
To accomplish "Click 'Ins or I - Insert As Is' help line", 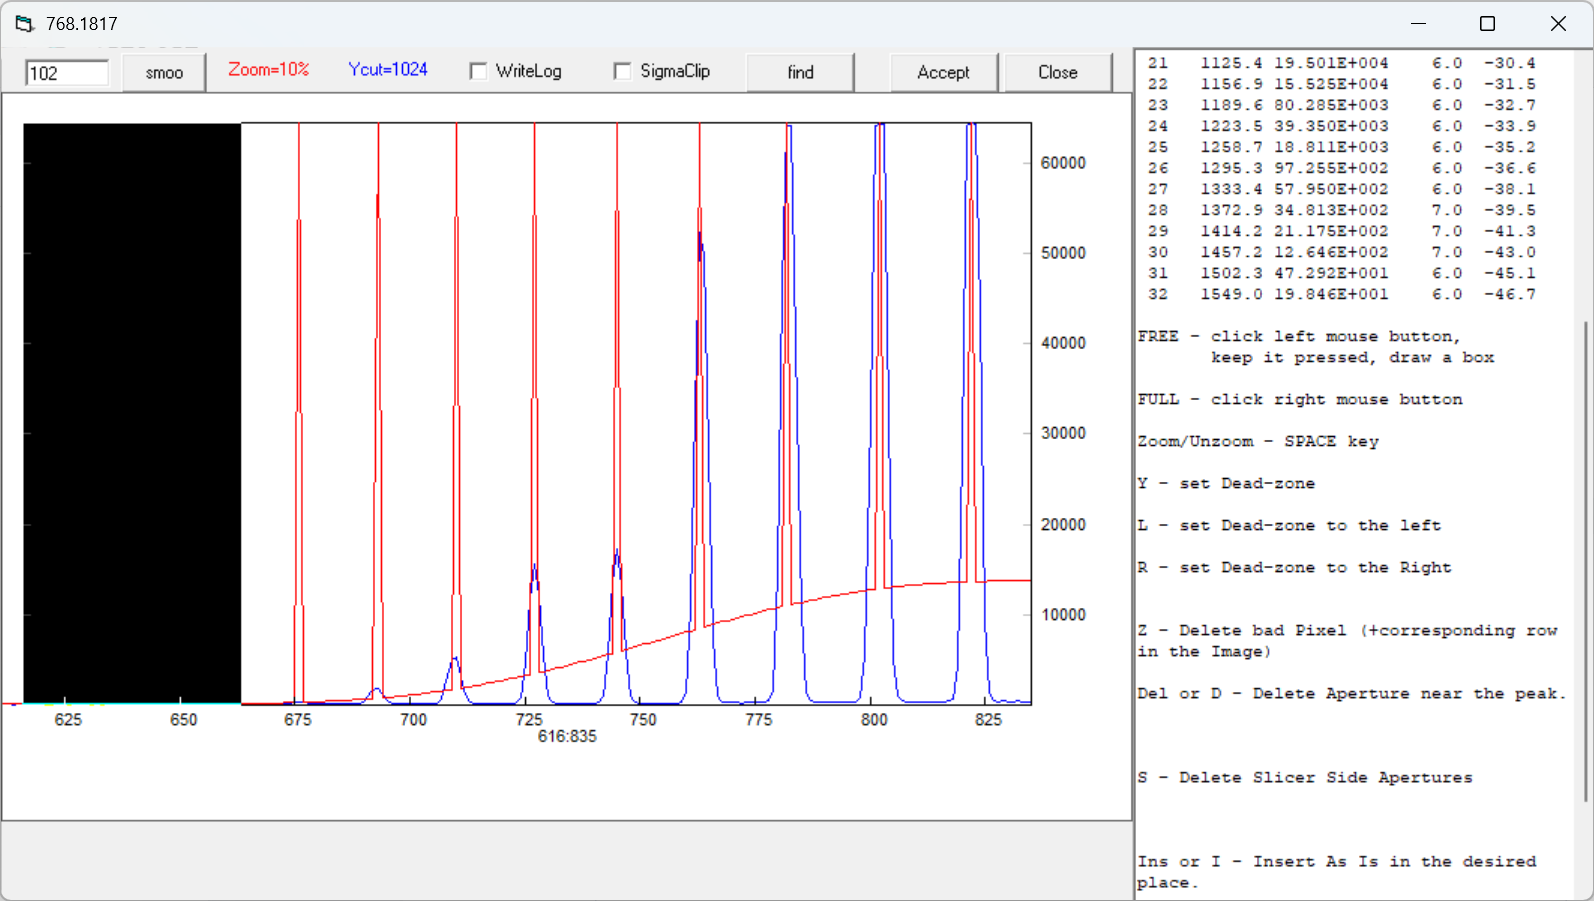I will (1337, 871).
